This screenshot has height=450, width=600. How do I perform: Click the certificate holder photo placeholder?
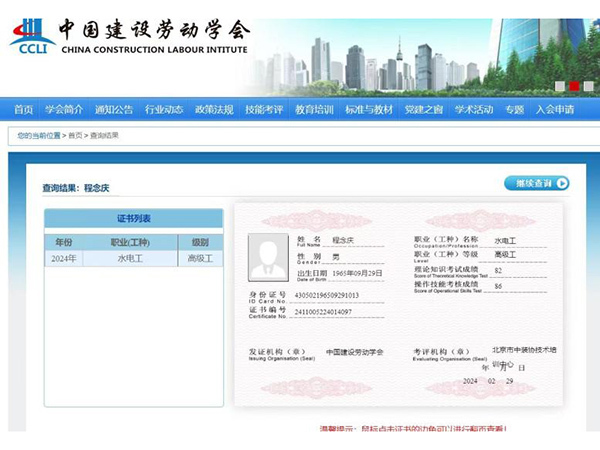[x=267, y=256]
